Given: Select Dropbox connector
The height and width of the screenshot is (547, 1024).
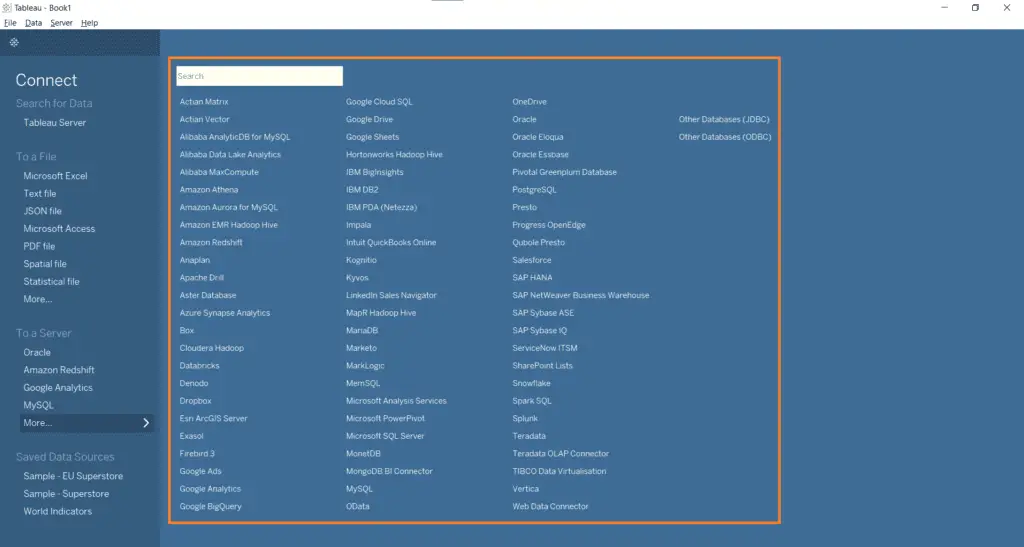Looking at the screenshot, I should (195, 401).
